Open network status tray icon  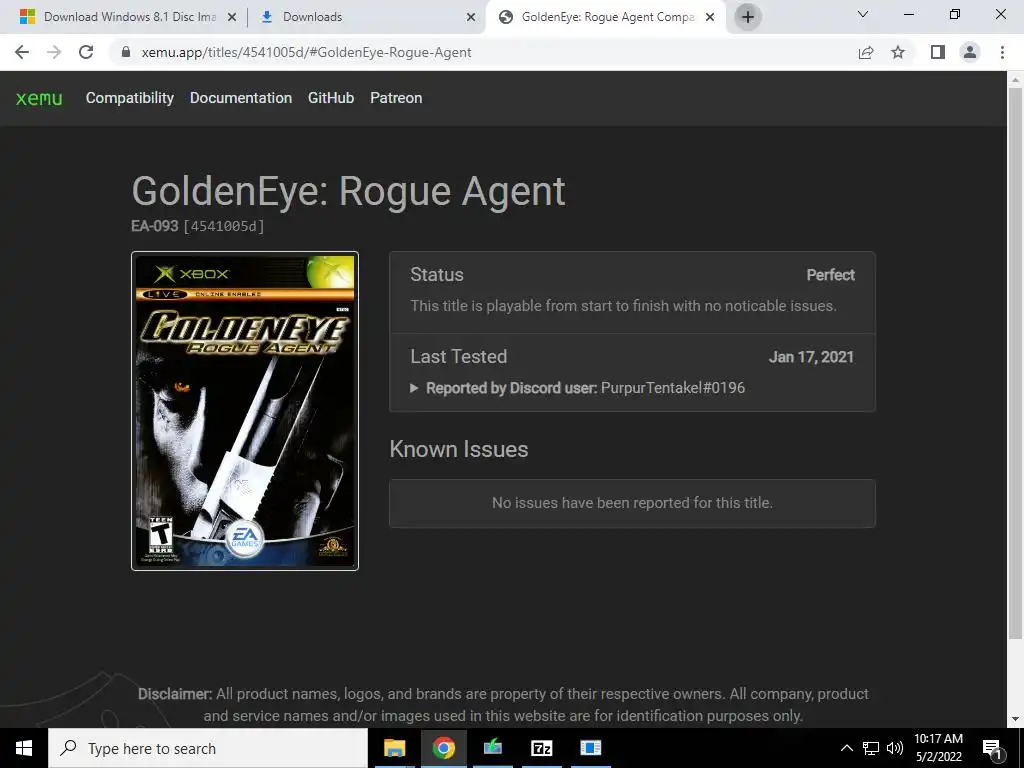coord(871,748)
